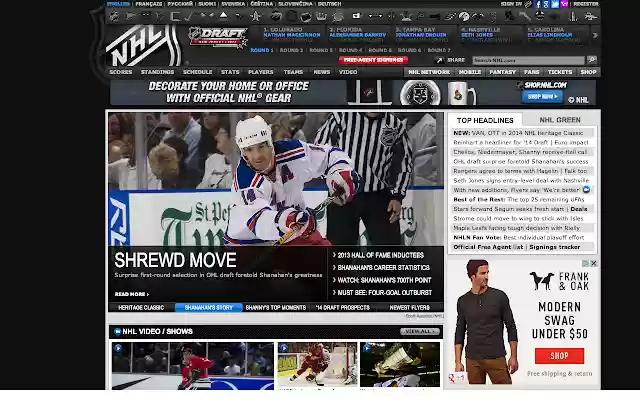Select Colorado Avalanche triangle logo

click(x=224, y=16)
